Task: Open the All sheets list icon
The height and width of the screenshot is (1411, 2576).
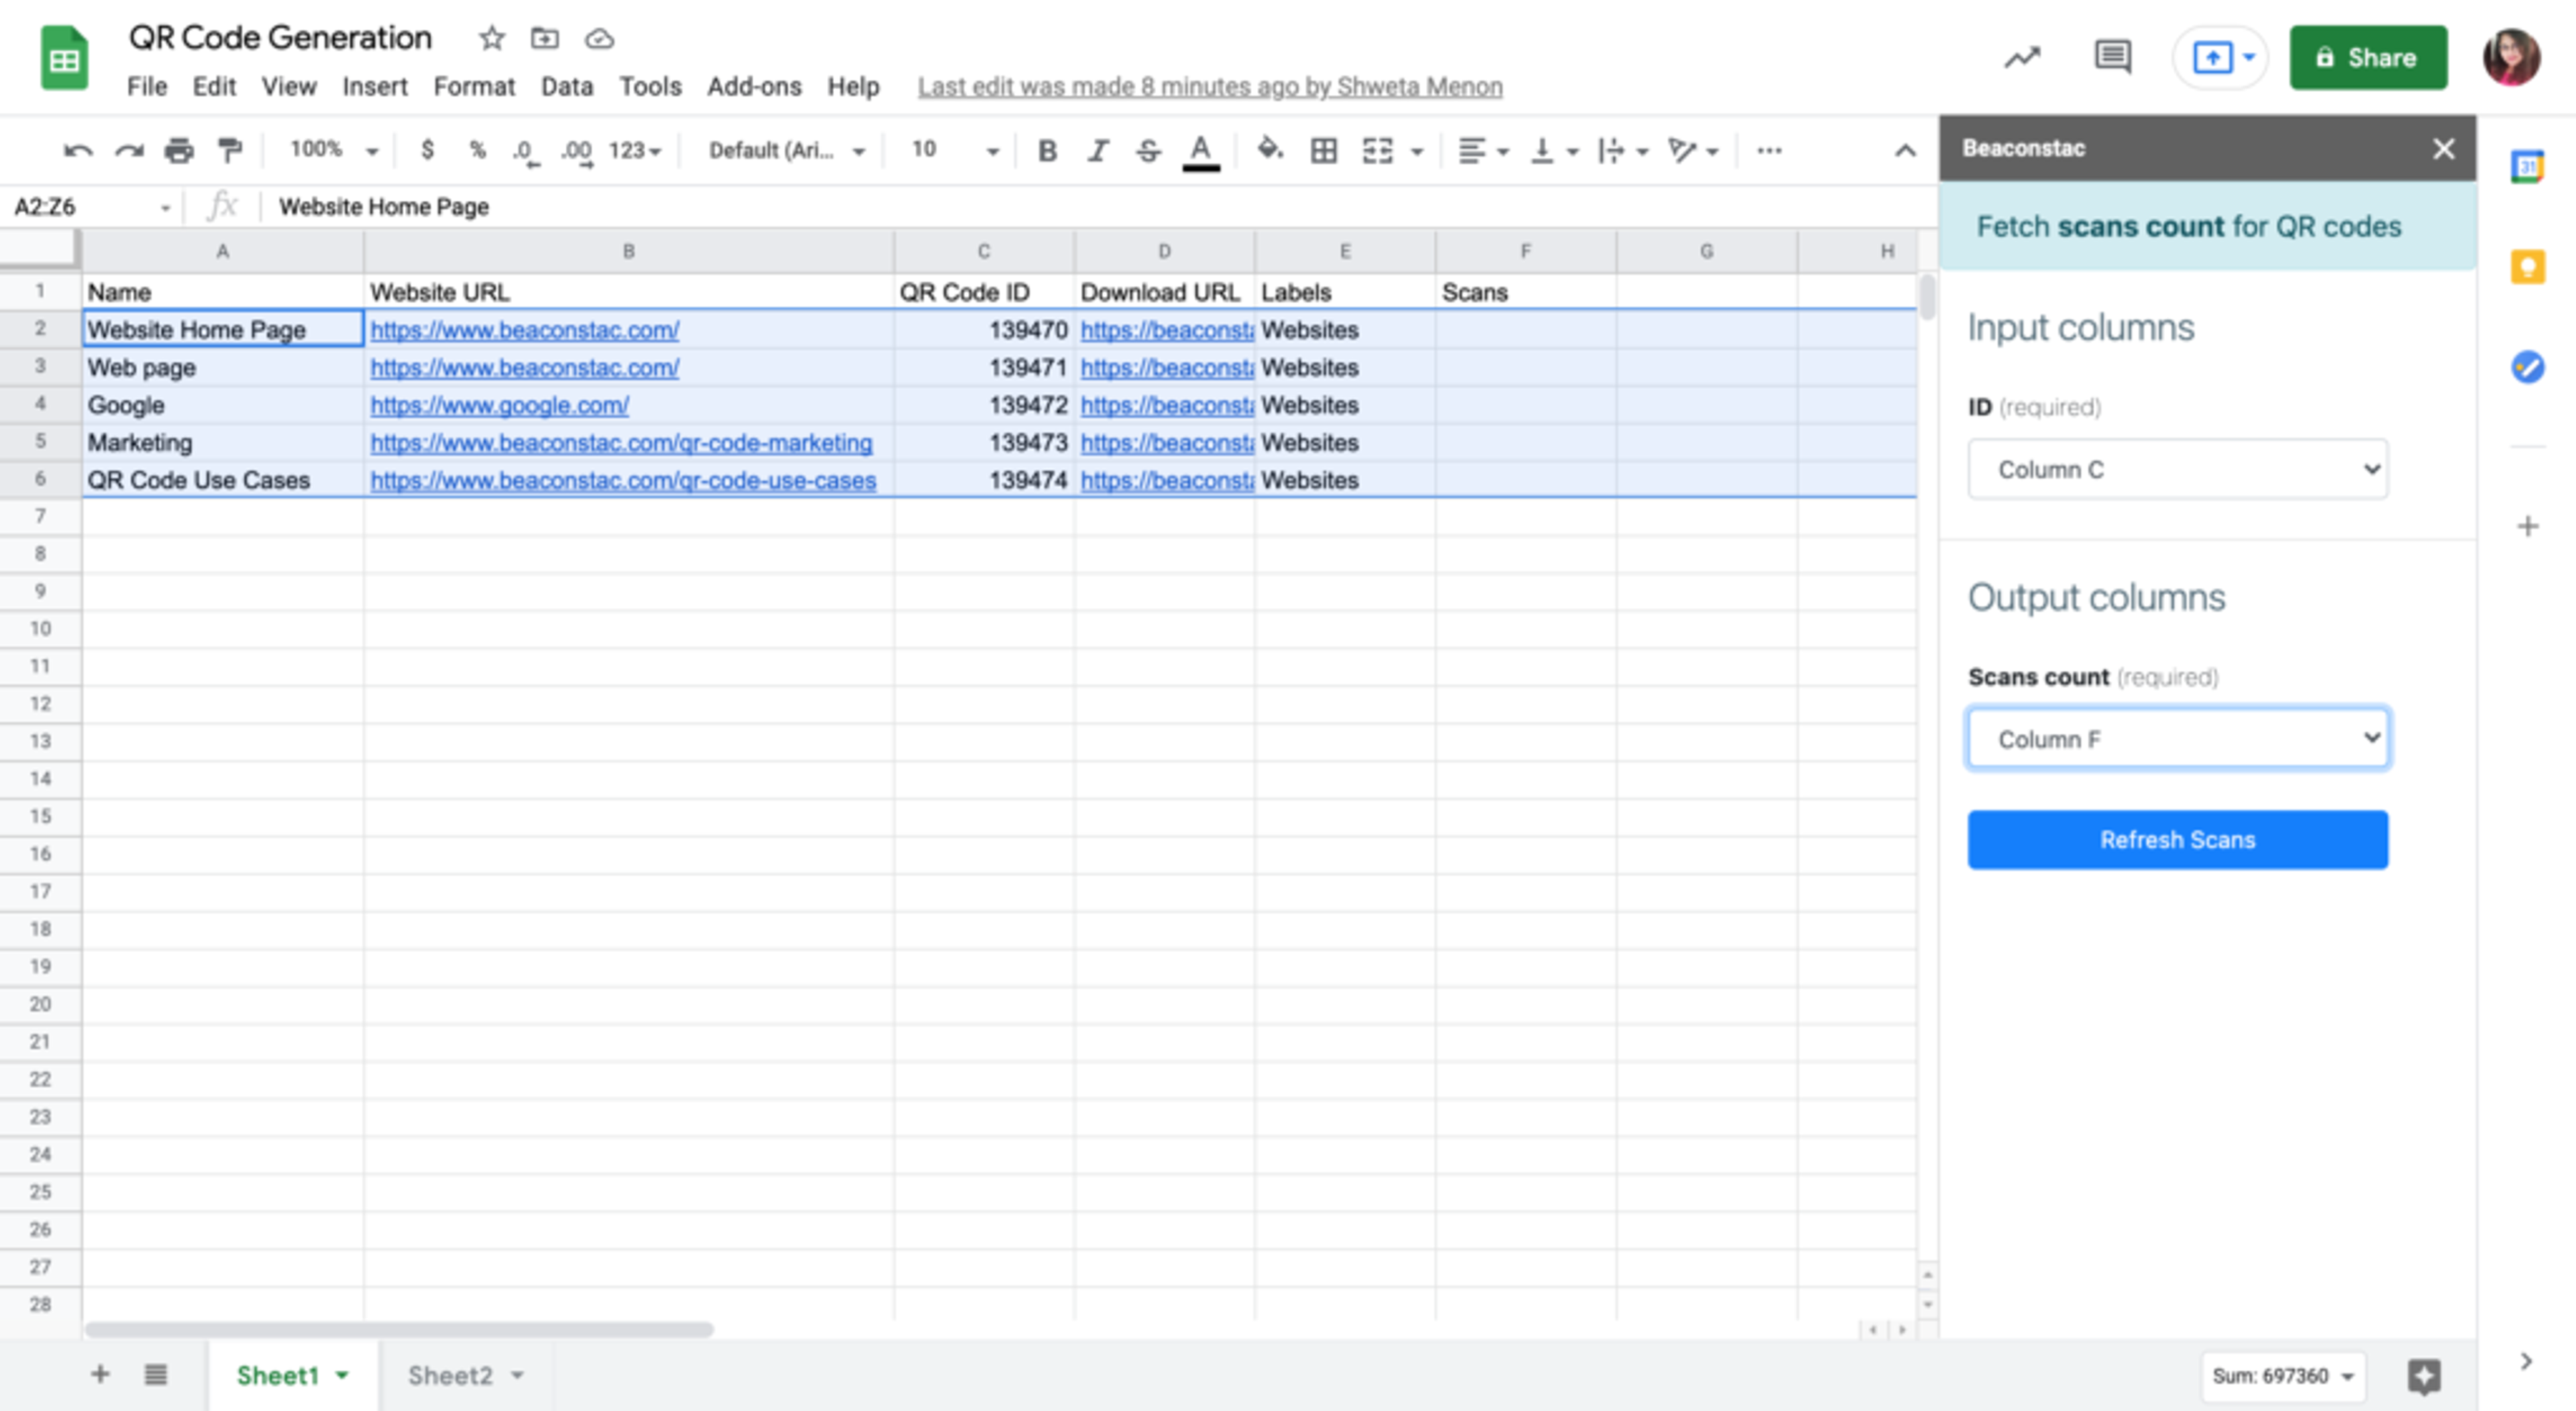Action: 155,1374
